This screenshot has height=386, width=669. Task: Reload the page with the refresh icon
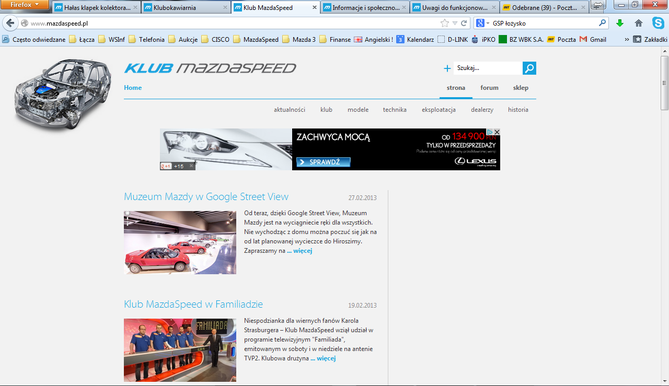pyautogui.click(x=464, y=23)
